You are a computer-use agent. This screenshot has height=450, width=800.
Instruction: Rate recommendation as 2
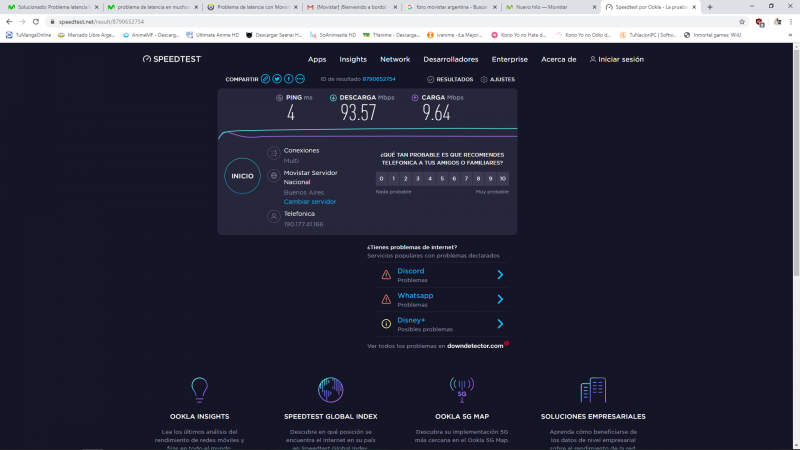[406, 179]
